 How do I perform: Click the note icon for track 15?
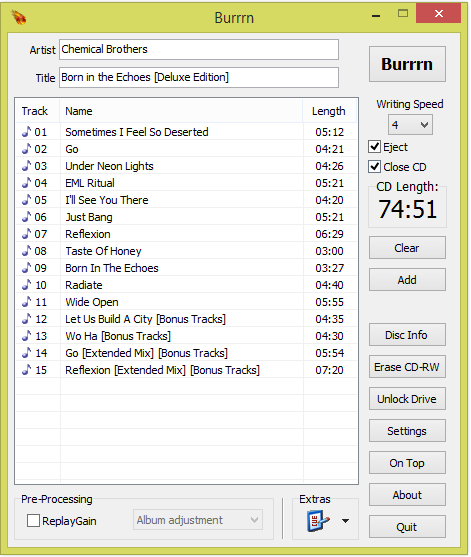click(x=26, y=370)
